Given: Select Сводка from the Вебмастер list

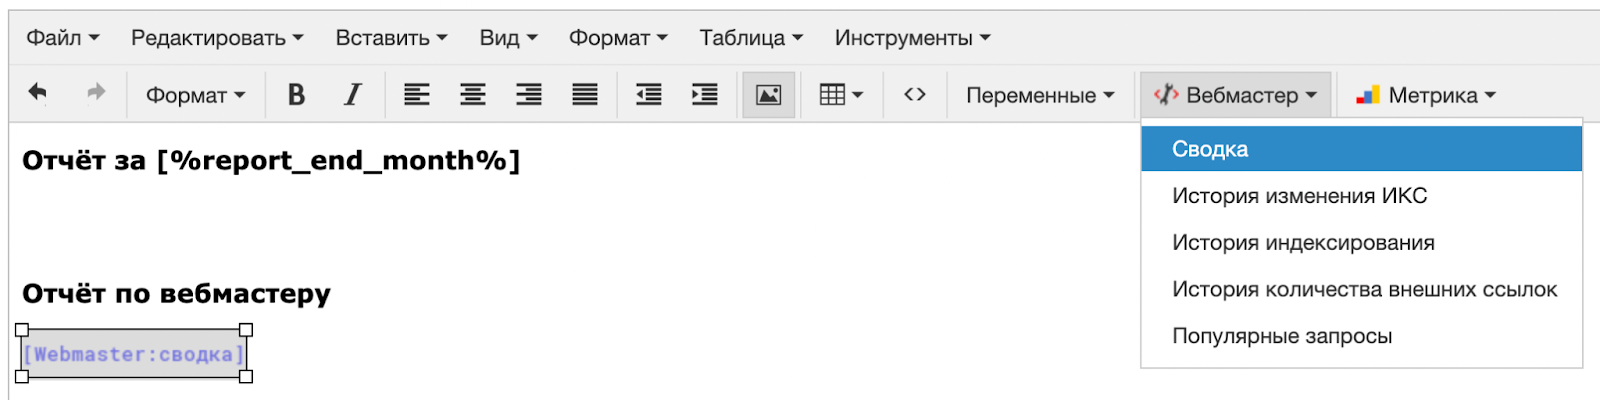Looking at the screenshot, I should point(1361,149).
